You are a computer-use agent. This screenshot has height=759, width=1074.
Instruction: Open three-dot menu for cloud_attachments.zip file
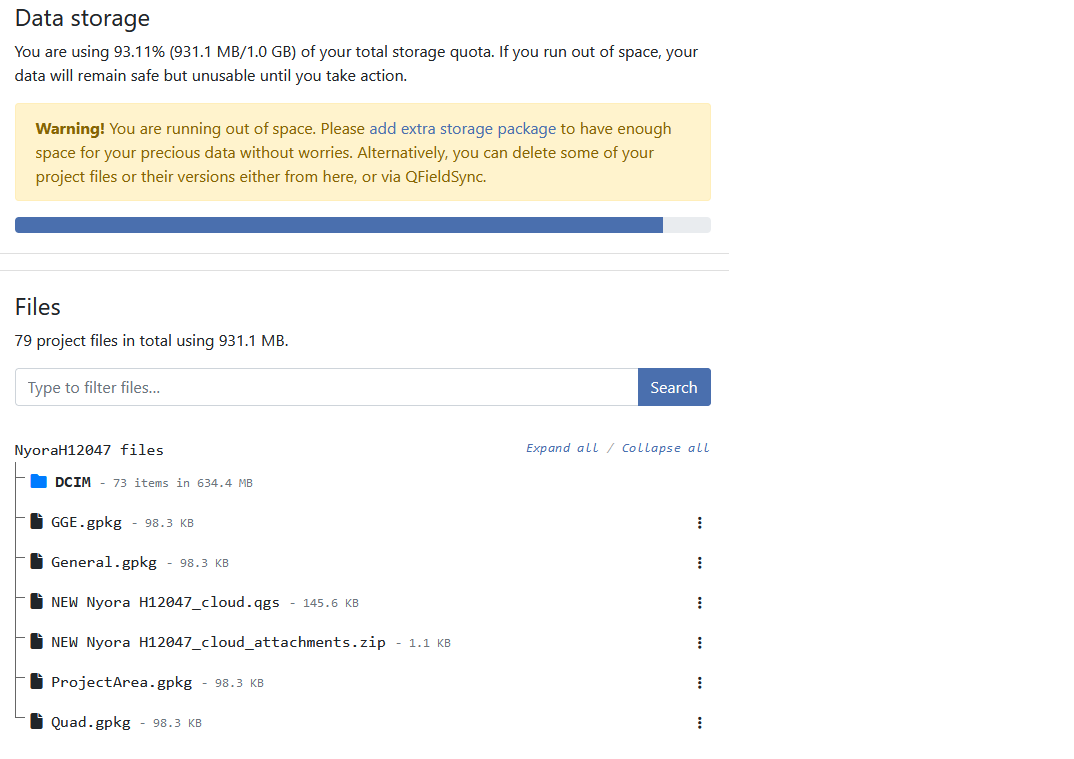click(x=699, y=642)
